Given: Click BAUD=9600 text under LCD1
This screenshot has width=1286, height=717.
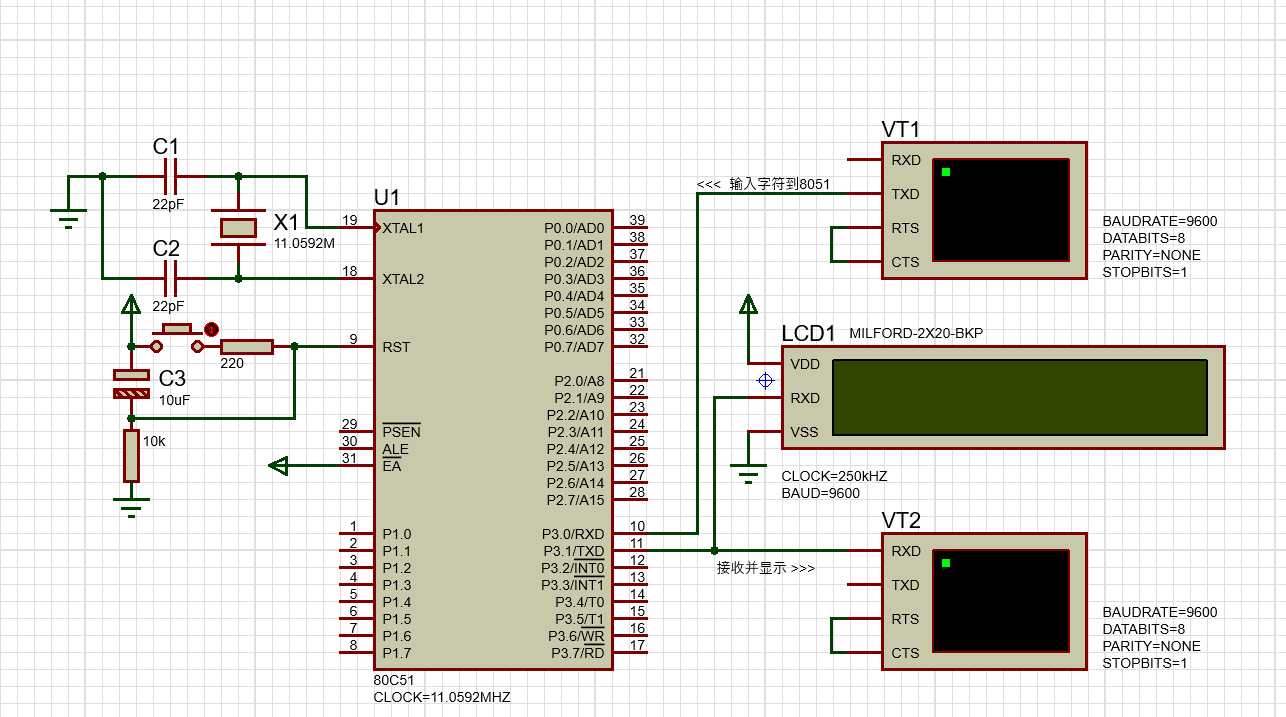Looking at the screenshot, I should tap(820, 493).
